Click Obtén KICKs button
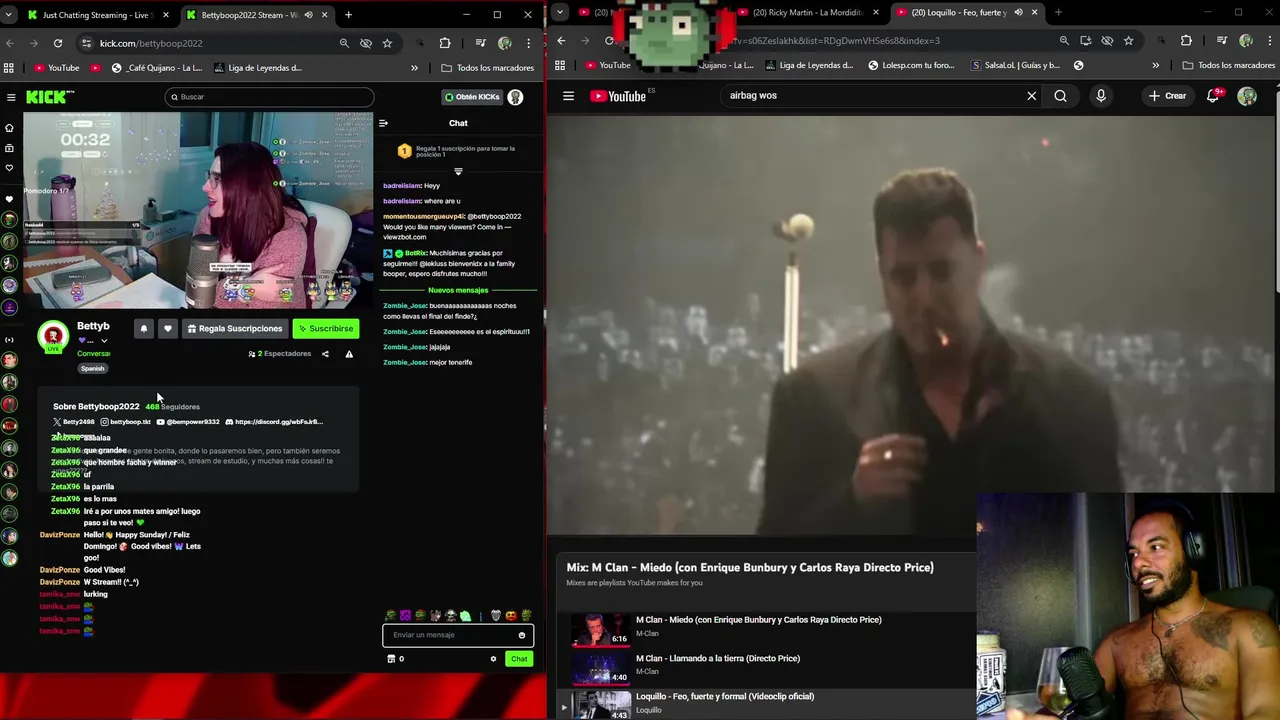The height and width of the screenshot is (720, 1280). click(x=471, y=97)
